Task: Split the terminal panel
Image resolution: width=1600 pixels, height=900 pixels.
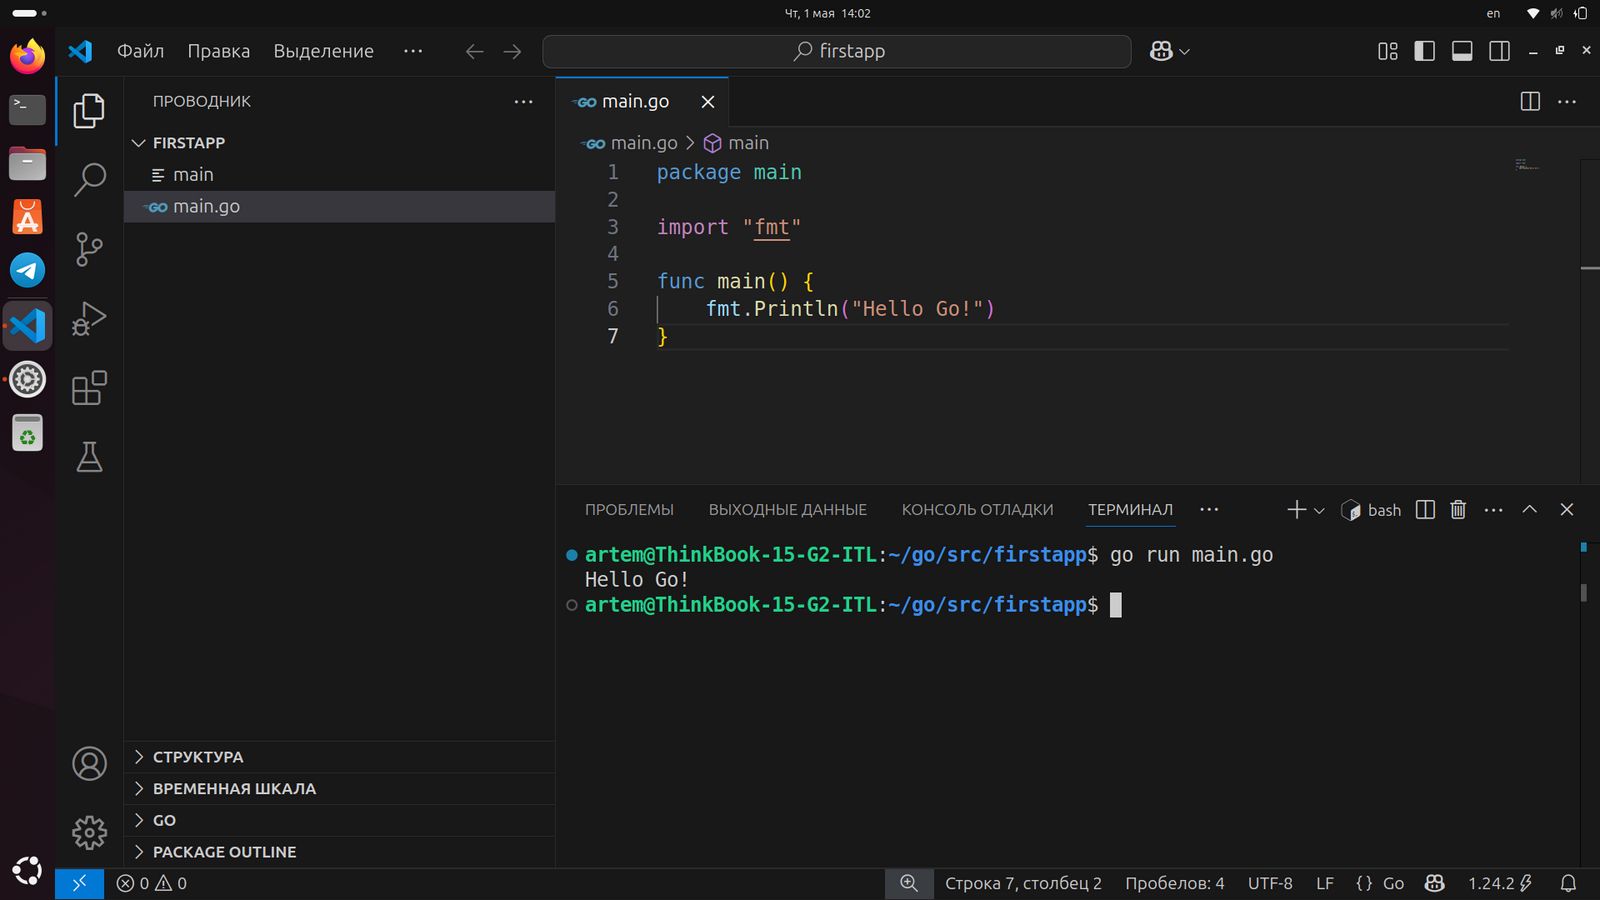Action: [1426, 510]
